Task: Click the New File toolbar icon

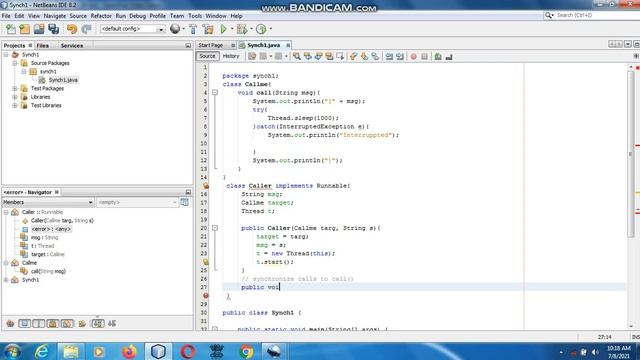Action: tap(11, 29)
